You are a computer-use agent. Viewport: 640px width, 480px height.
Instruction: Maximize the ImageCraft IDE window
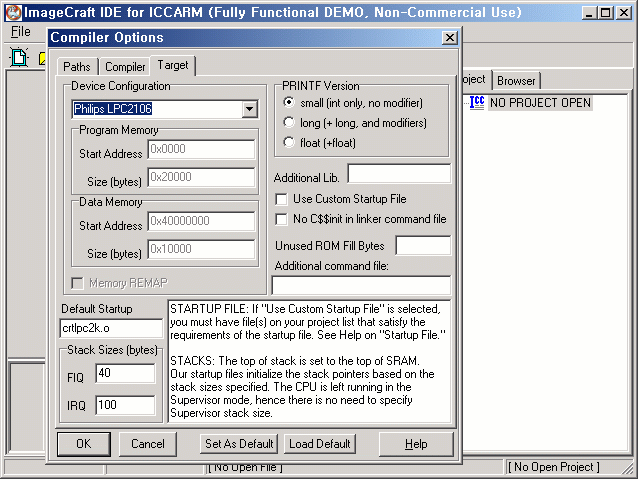[606, 13]
